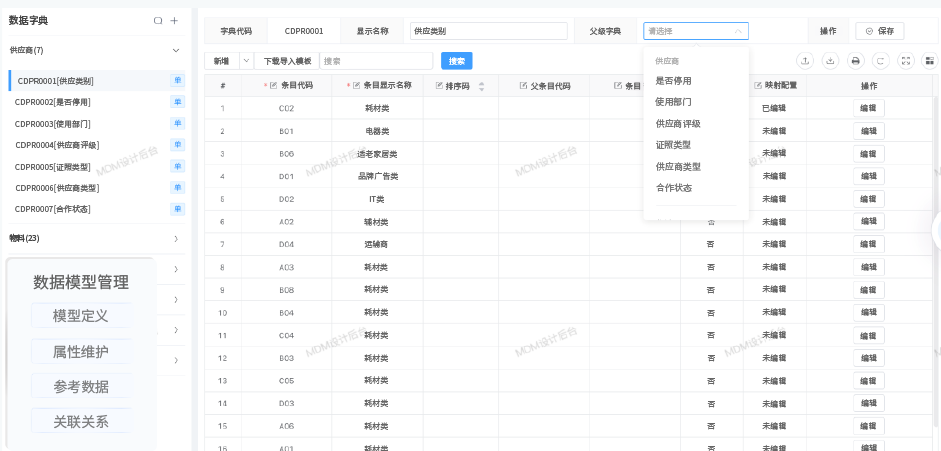Click 下载导入模板 button
The image size is (941, 451).
287,61
